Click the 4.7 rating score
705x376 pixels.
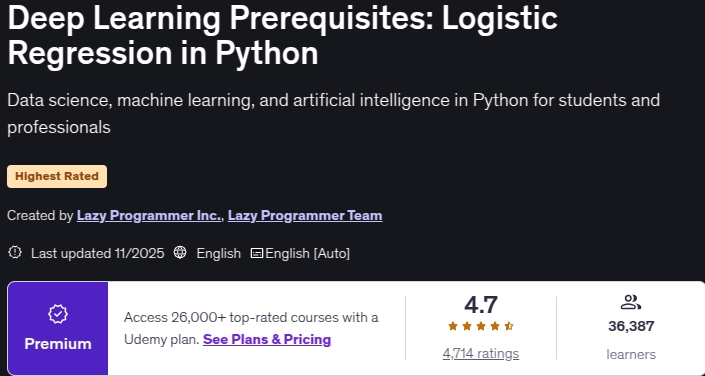(x=481, y=305)
